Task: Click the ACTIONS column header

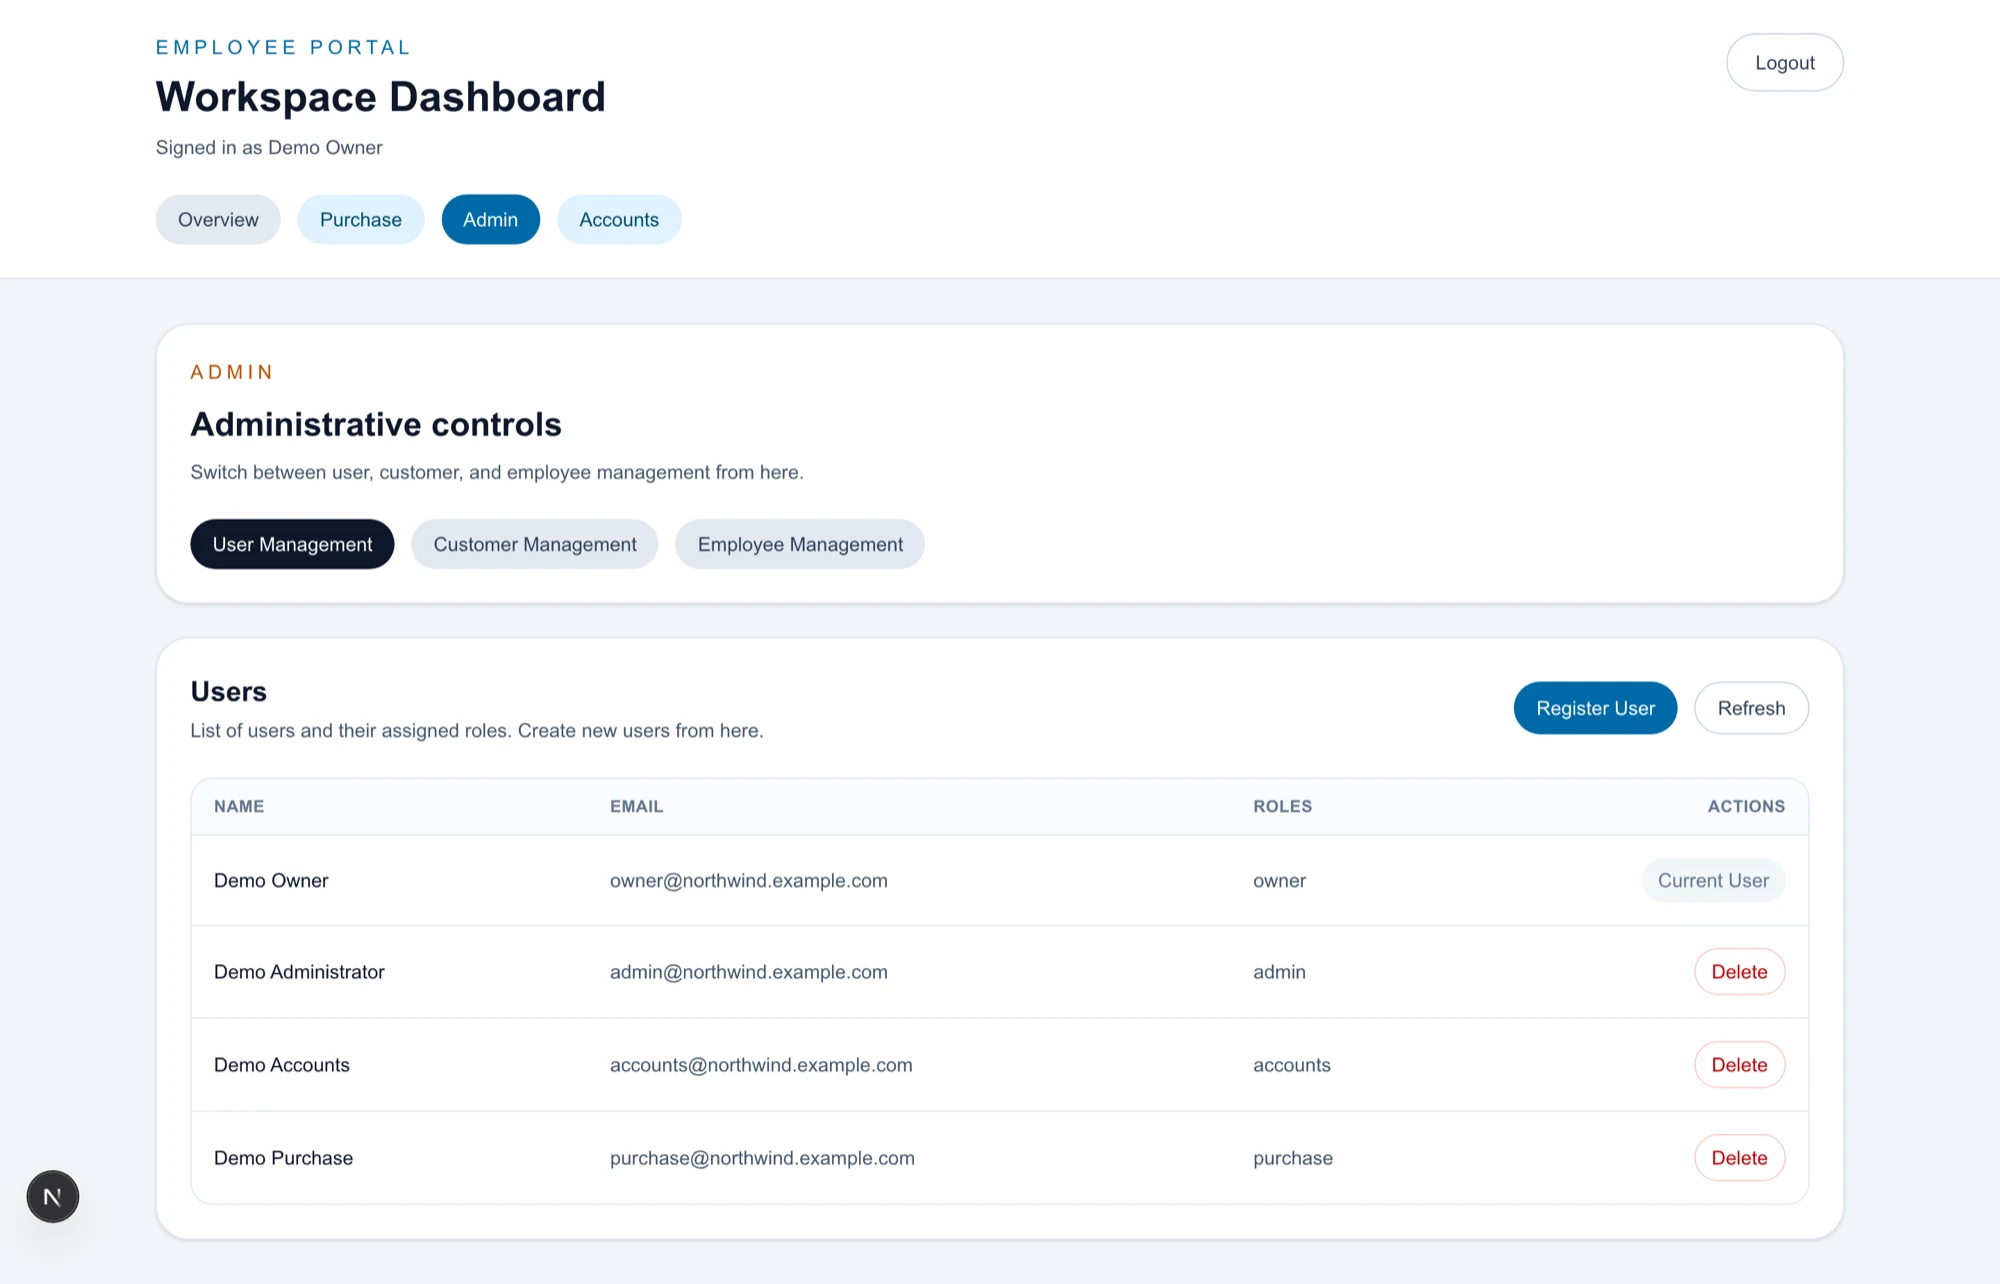Action: (1746, 806)
